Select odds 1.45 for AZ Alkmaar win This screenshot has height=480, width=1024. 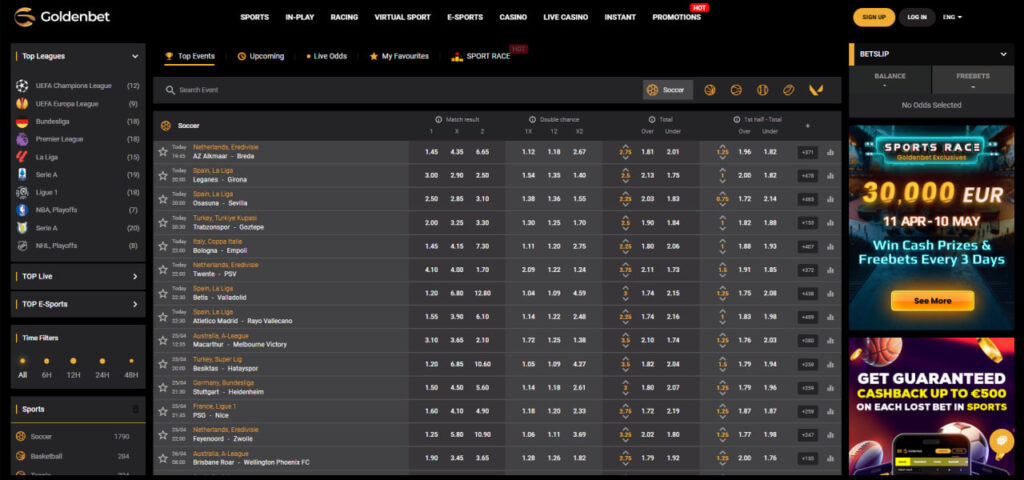pyautogui.click(x=432, y=152)
